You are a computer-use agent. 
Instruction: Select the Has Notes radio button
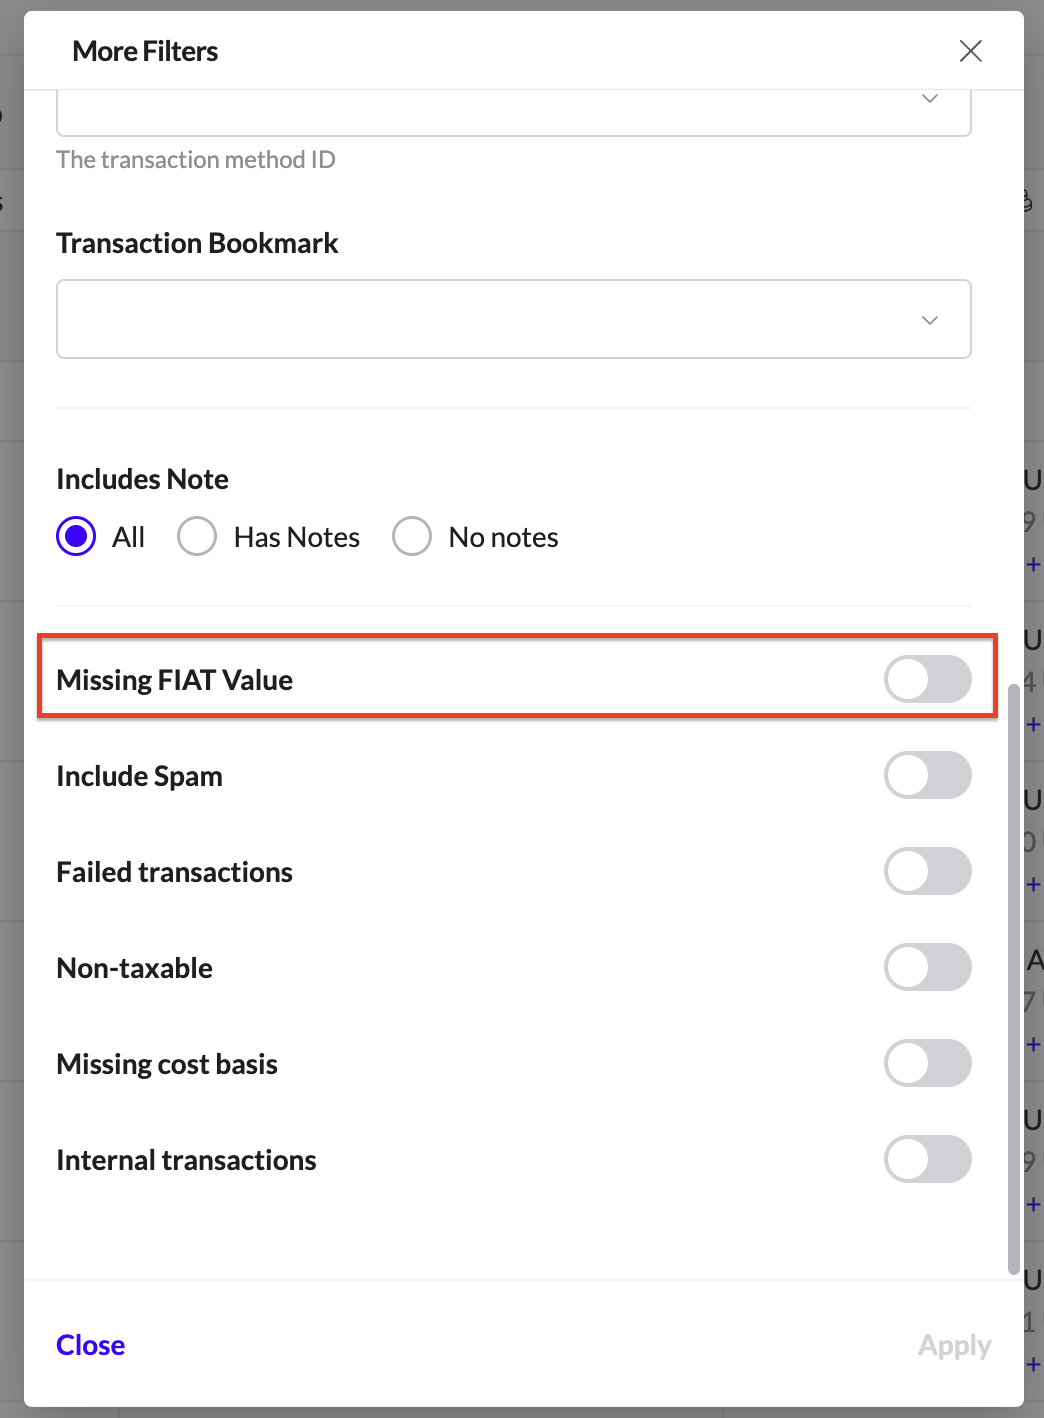197,537
